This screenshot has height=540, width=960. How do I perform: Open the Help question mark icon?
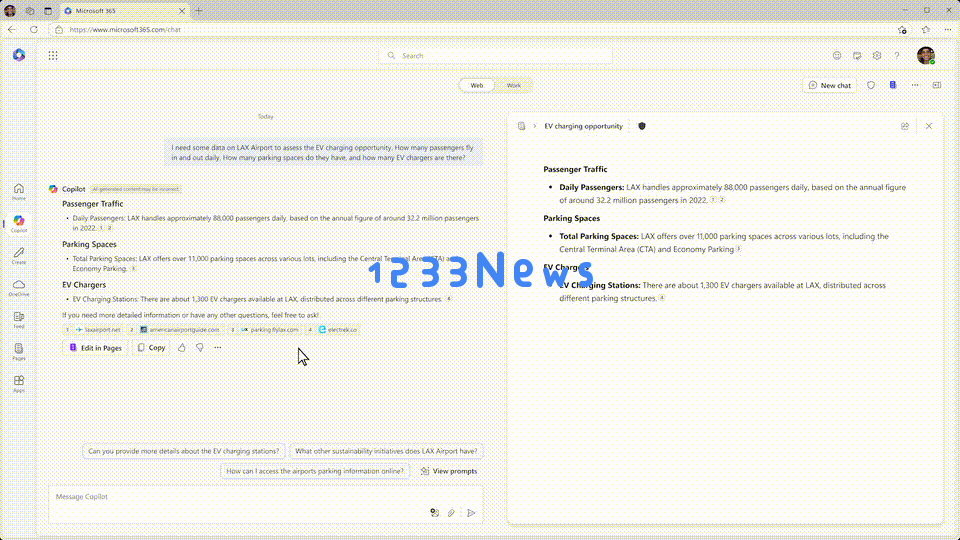897,56
